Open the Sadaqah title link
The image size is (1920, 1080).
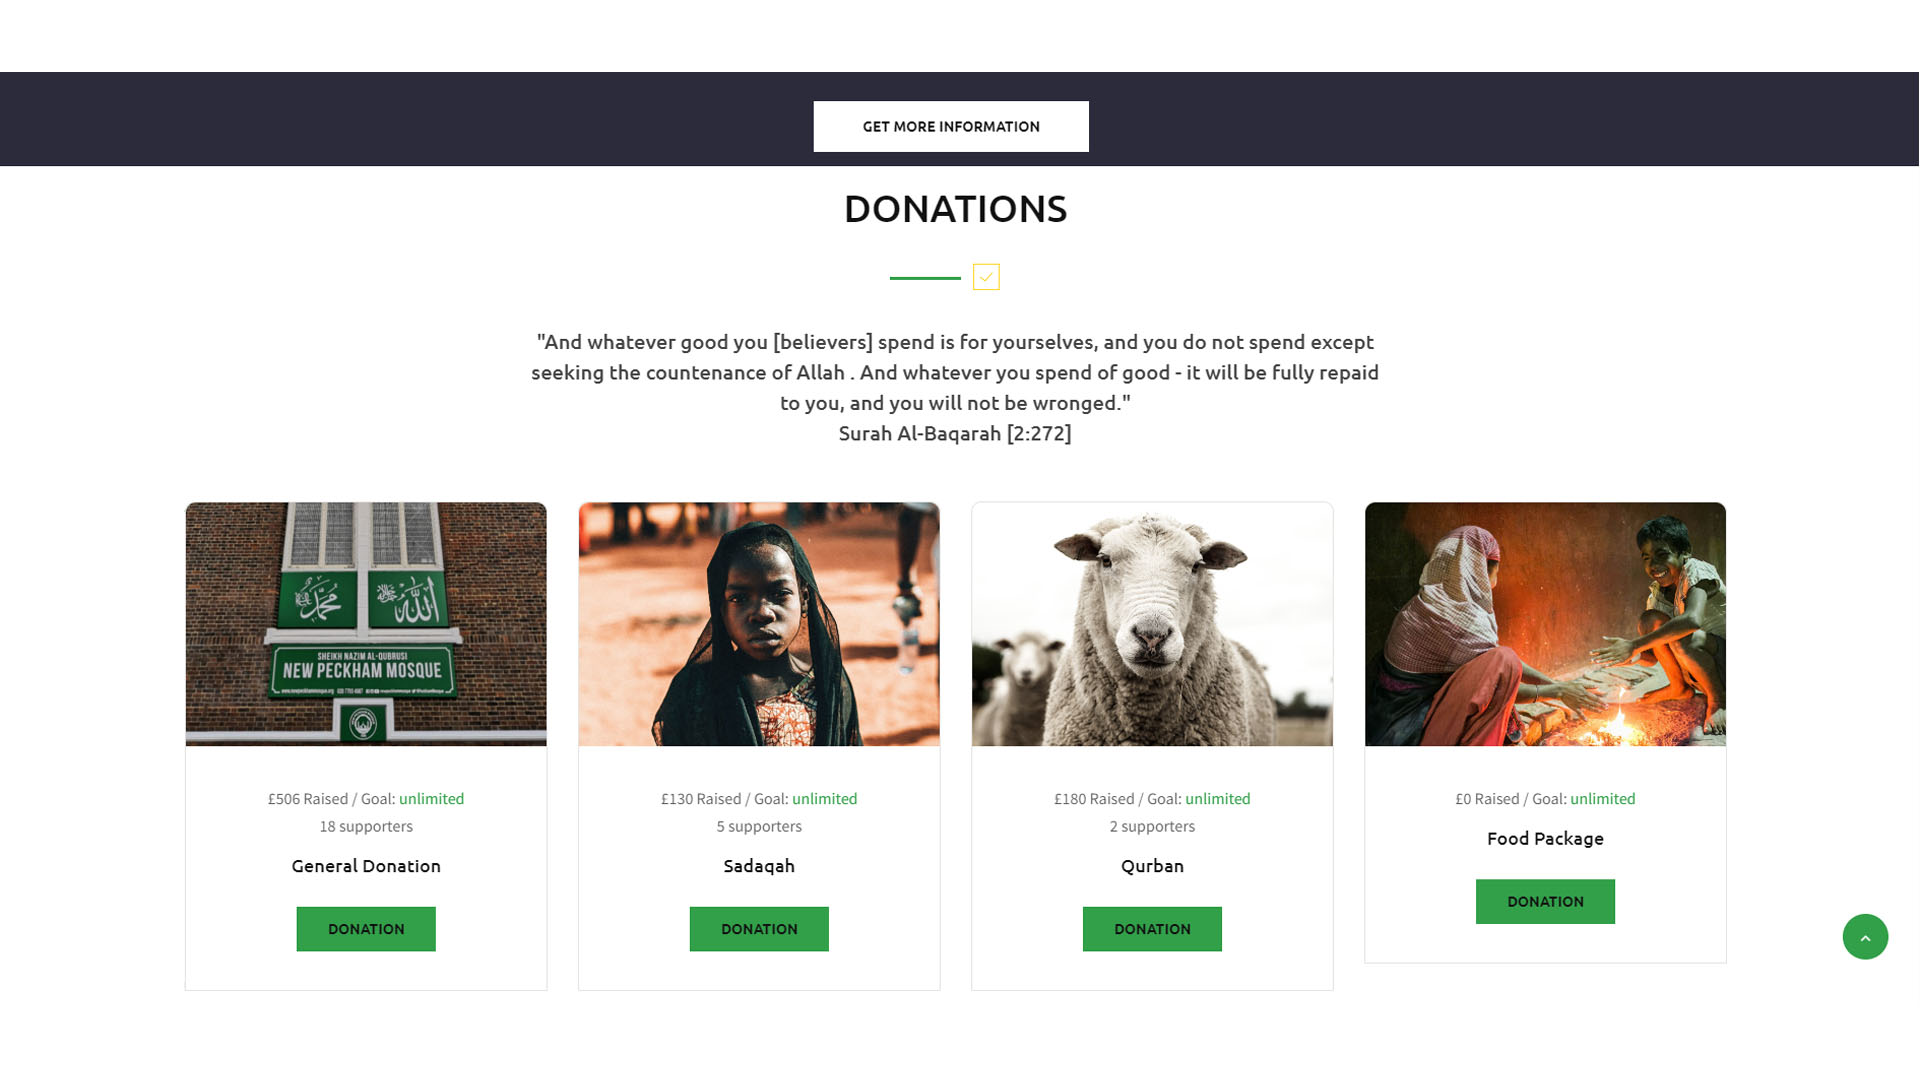pyautogui.click(x=759, y=866)
